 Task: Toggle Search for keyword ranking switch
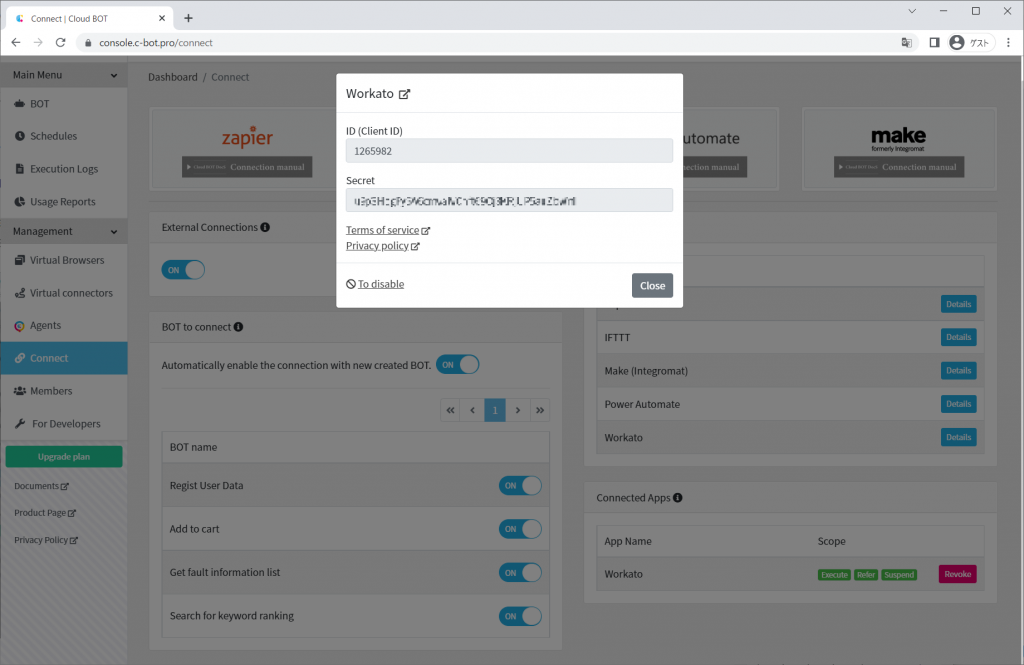click(x=520, y=616)
